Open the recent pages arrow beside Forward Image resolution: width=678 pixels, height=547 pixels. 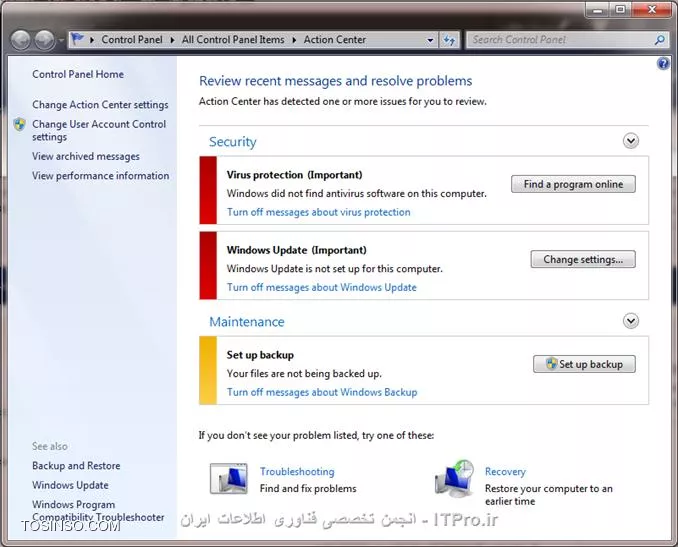pyautogui.click(x=61, y=40)
